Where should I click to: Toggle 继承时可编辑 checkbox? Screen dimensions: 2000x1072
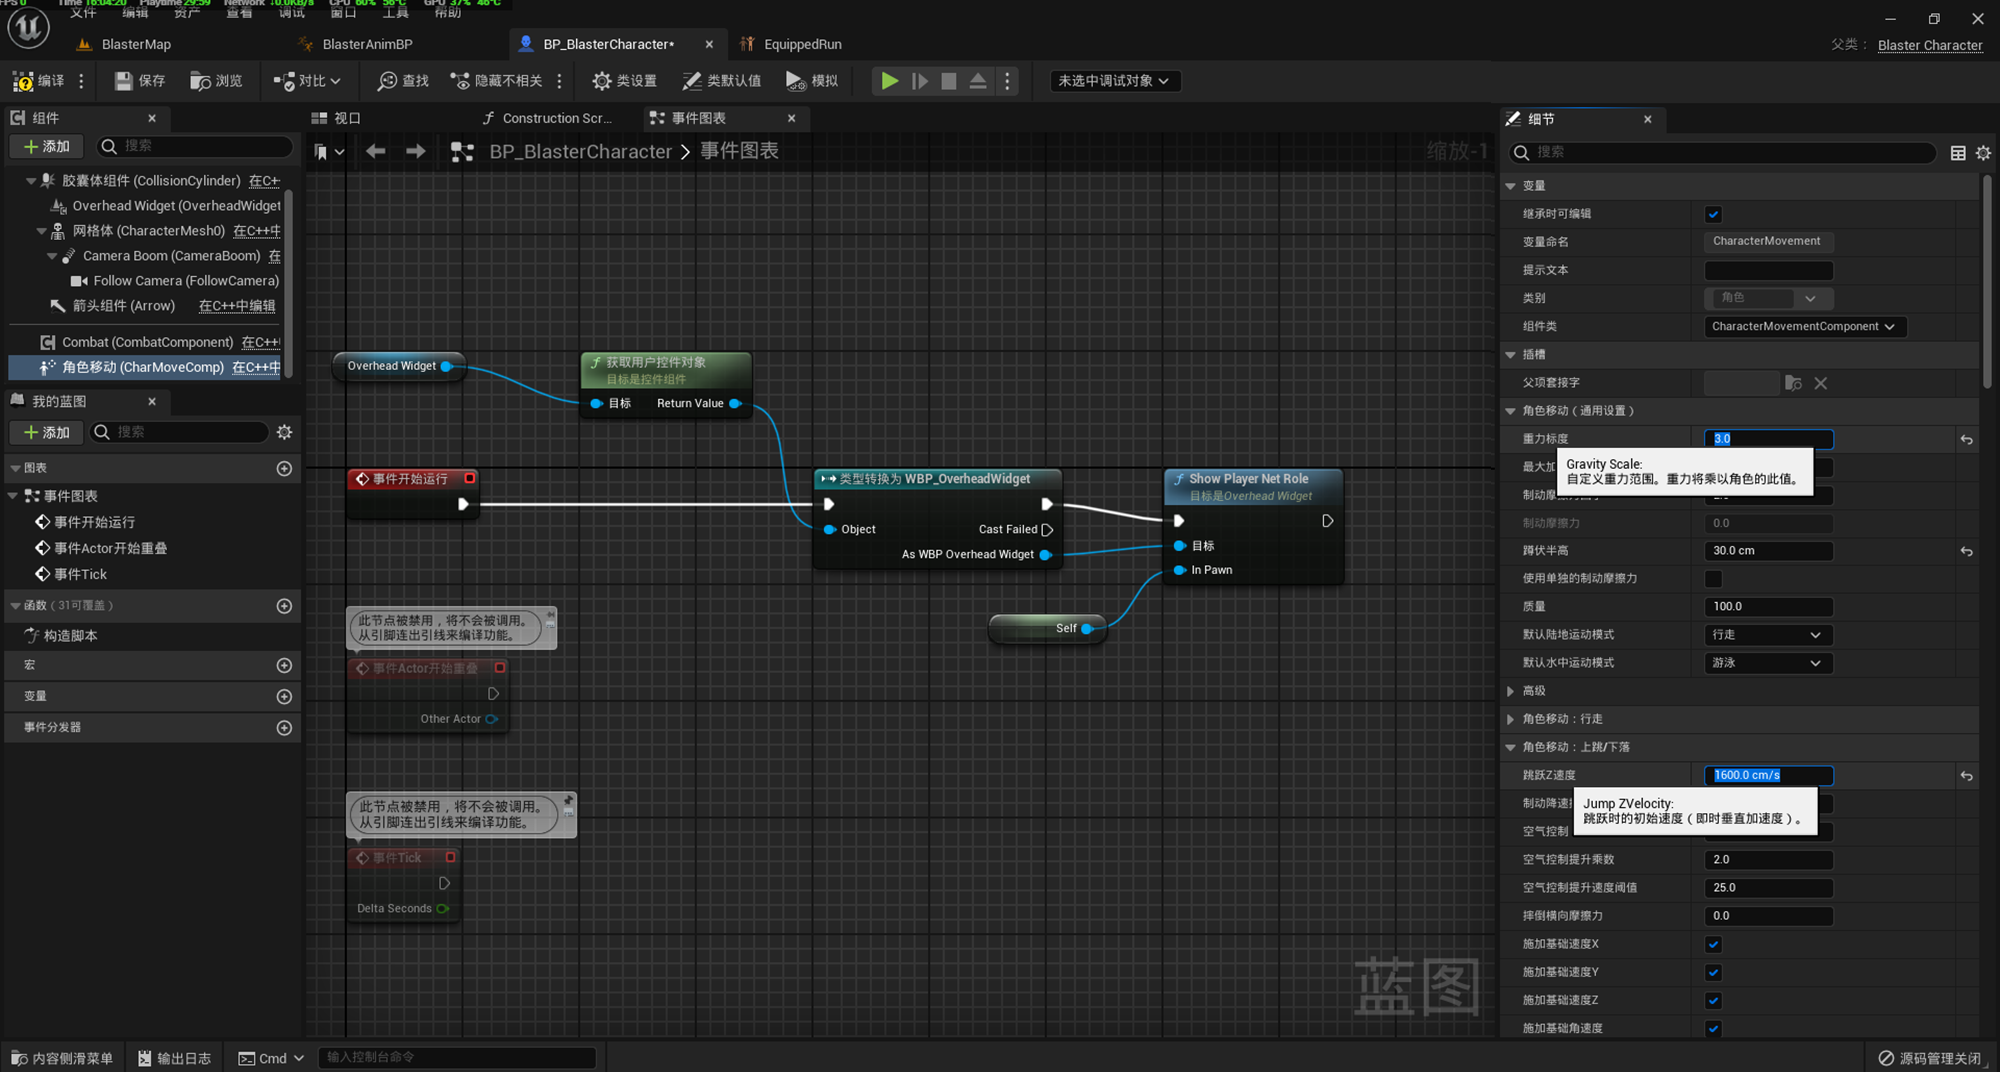[x=1714, y=214]
